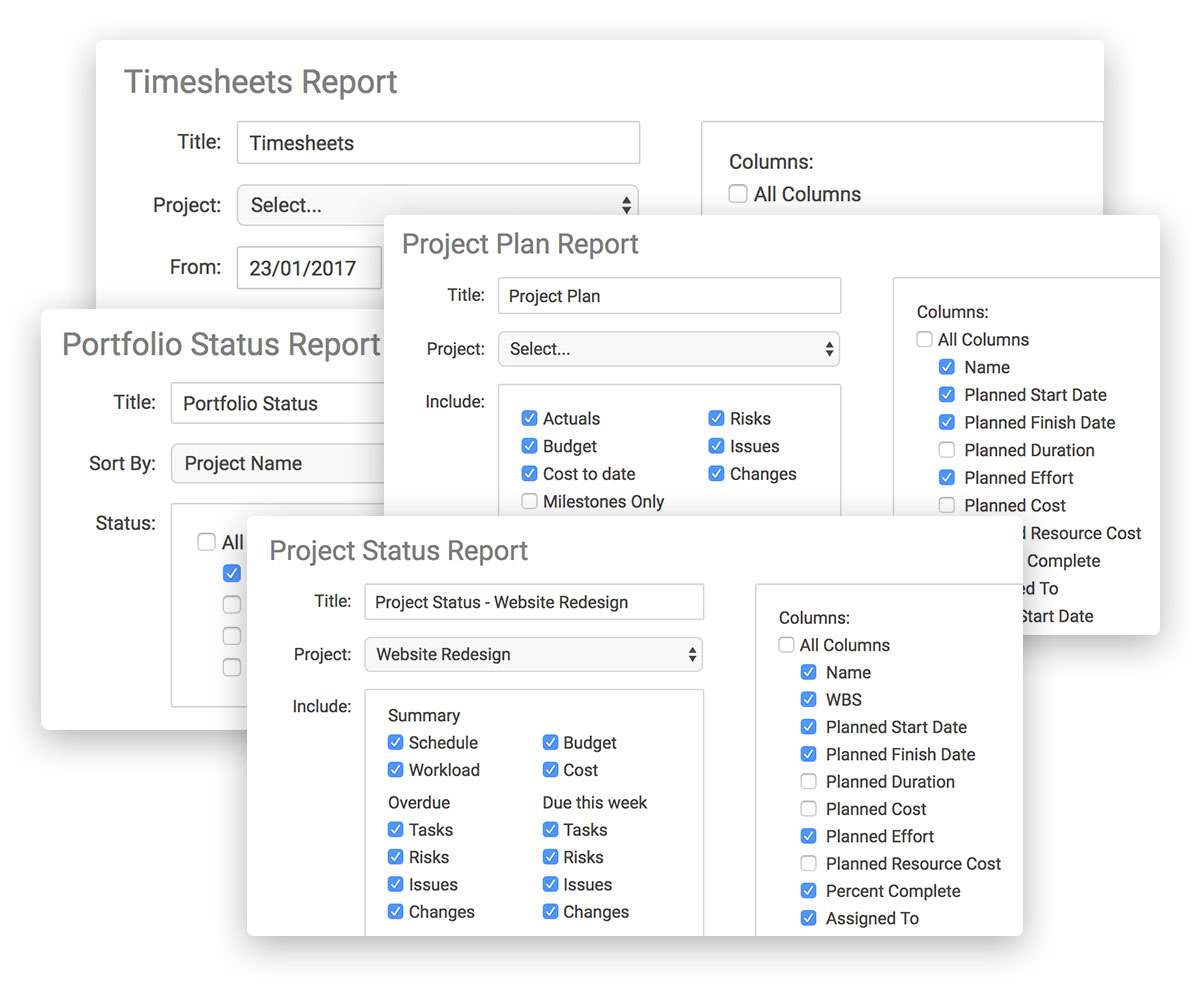Uncheck Issues in Project Plan Include
1200x1000 pixels.
[x=716, y=446]
